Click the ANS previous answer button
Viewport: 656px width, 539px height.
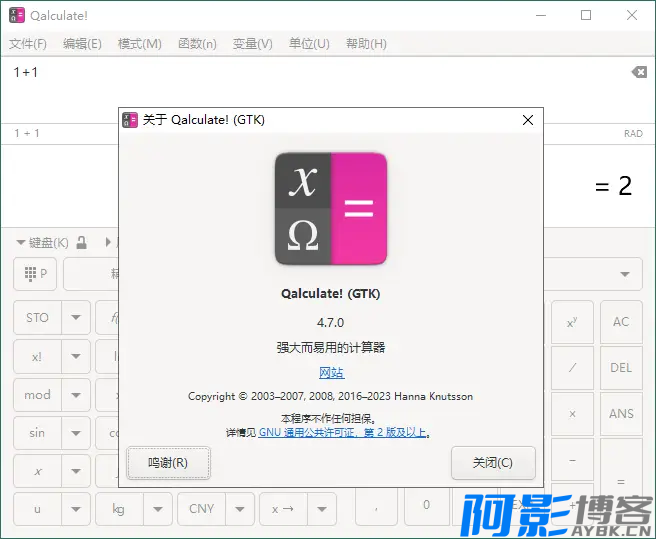(621, 414)
